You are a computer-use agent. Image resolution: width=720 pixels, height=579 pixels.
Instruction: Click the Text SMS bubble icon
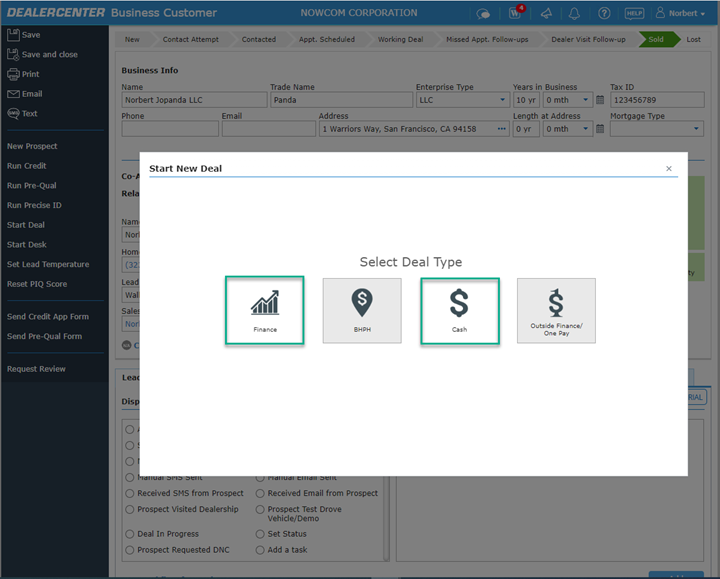[x=13, y=113]
